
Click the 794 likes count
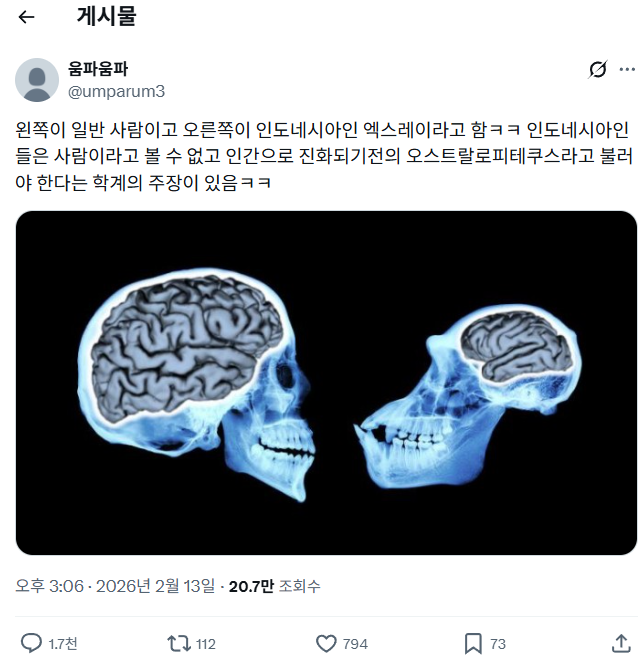tap(355, 644)
